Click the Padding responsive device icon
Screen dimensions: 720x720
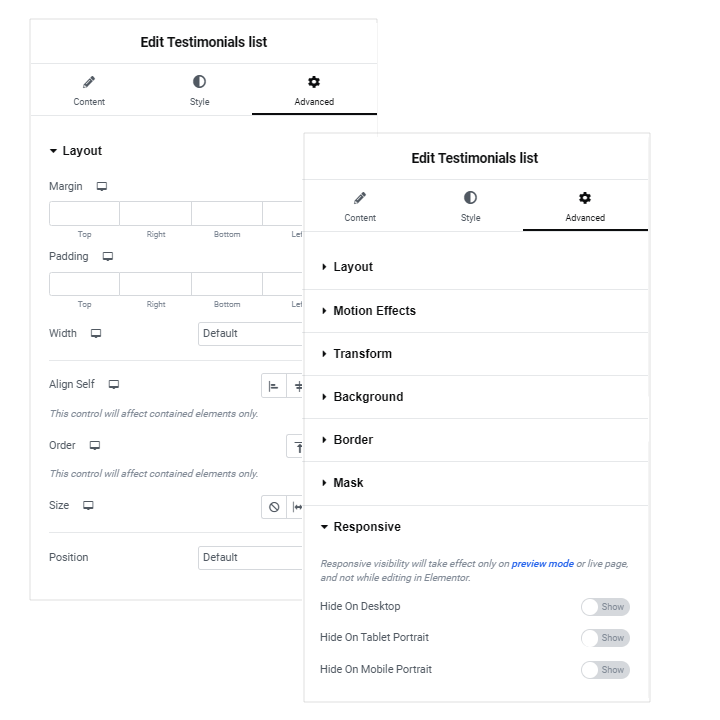[x=107, y=256]
